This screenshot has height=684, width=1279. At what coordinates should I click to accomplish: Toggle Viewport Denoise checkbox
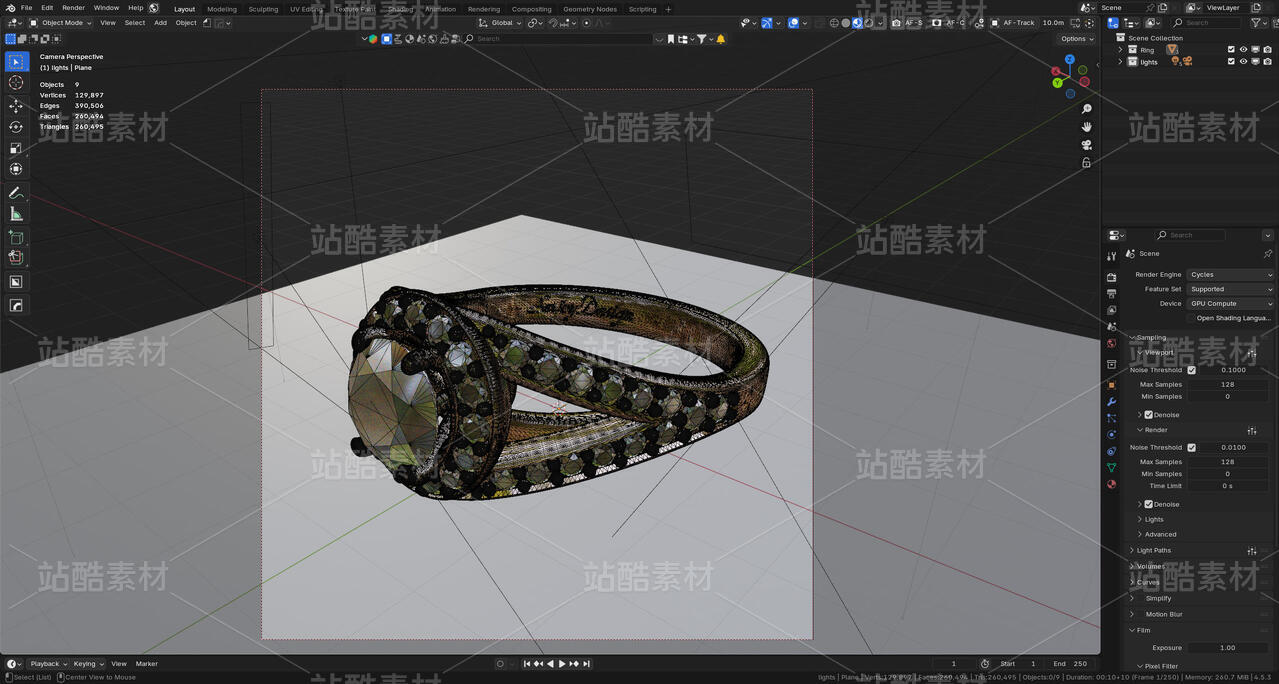(x=1148, y=414)
